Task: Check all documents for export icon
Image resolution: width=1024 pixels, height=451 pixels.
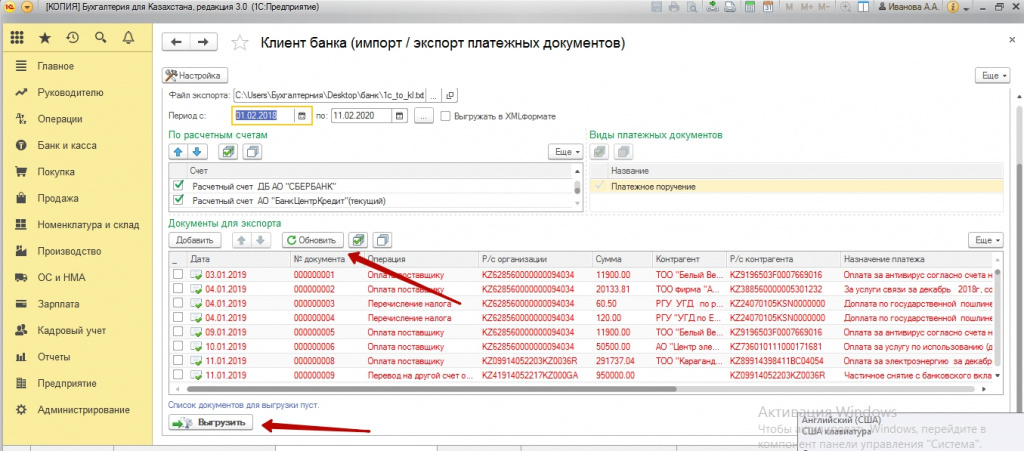Action: (359, 240)
